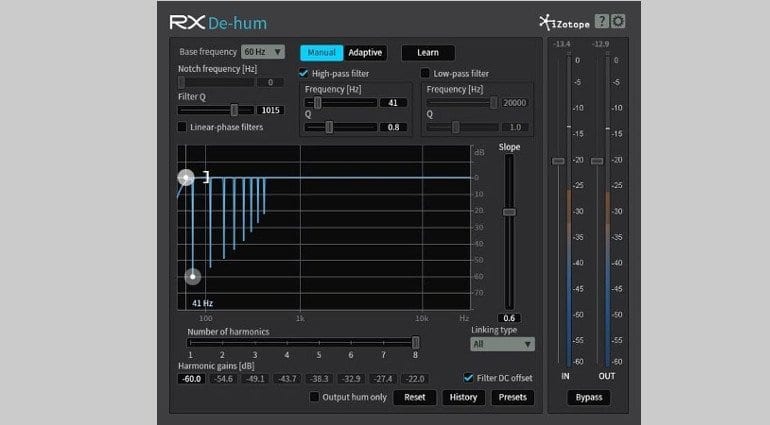Switch to Manual mode
Screen dimensions: 770x425
coord(321,53)
